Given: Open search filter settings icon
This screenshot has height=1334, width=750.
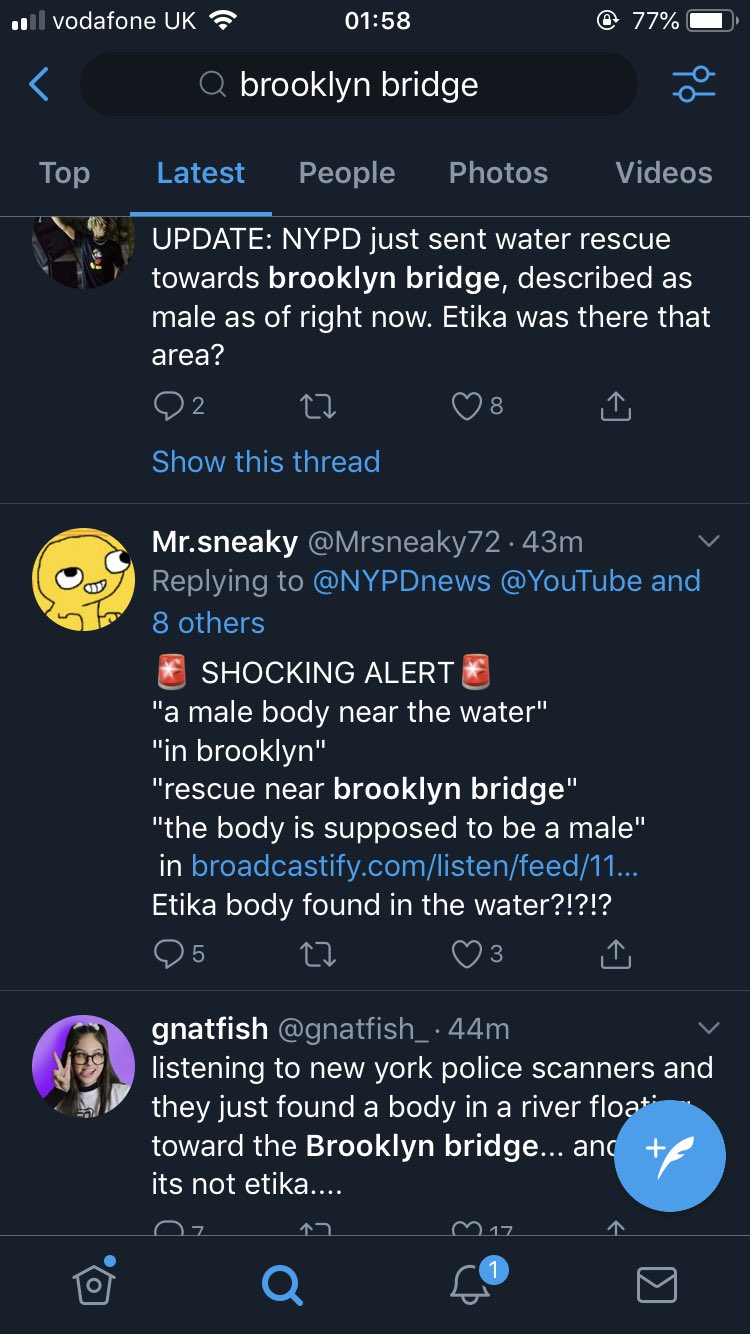Looking at the screenshot, I should coord(693,85).
